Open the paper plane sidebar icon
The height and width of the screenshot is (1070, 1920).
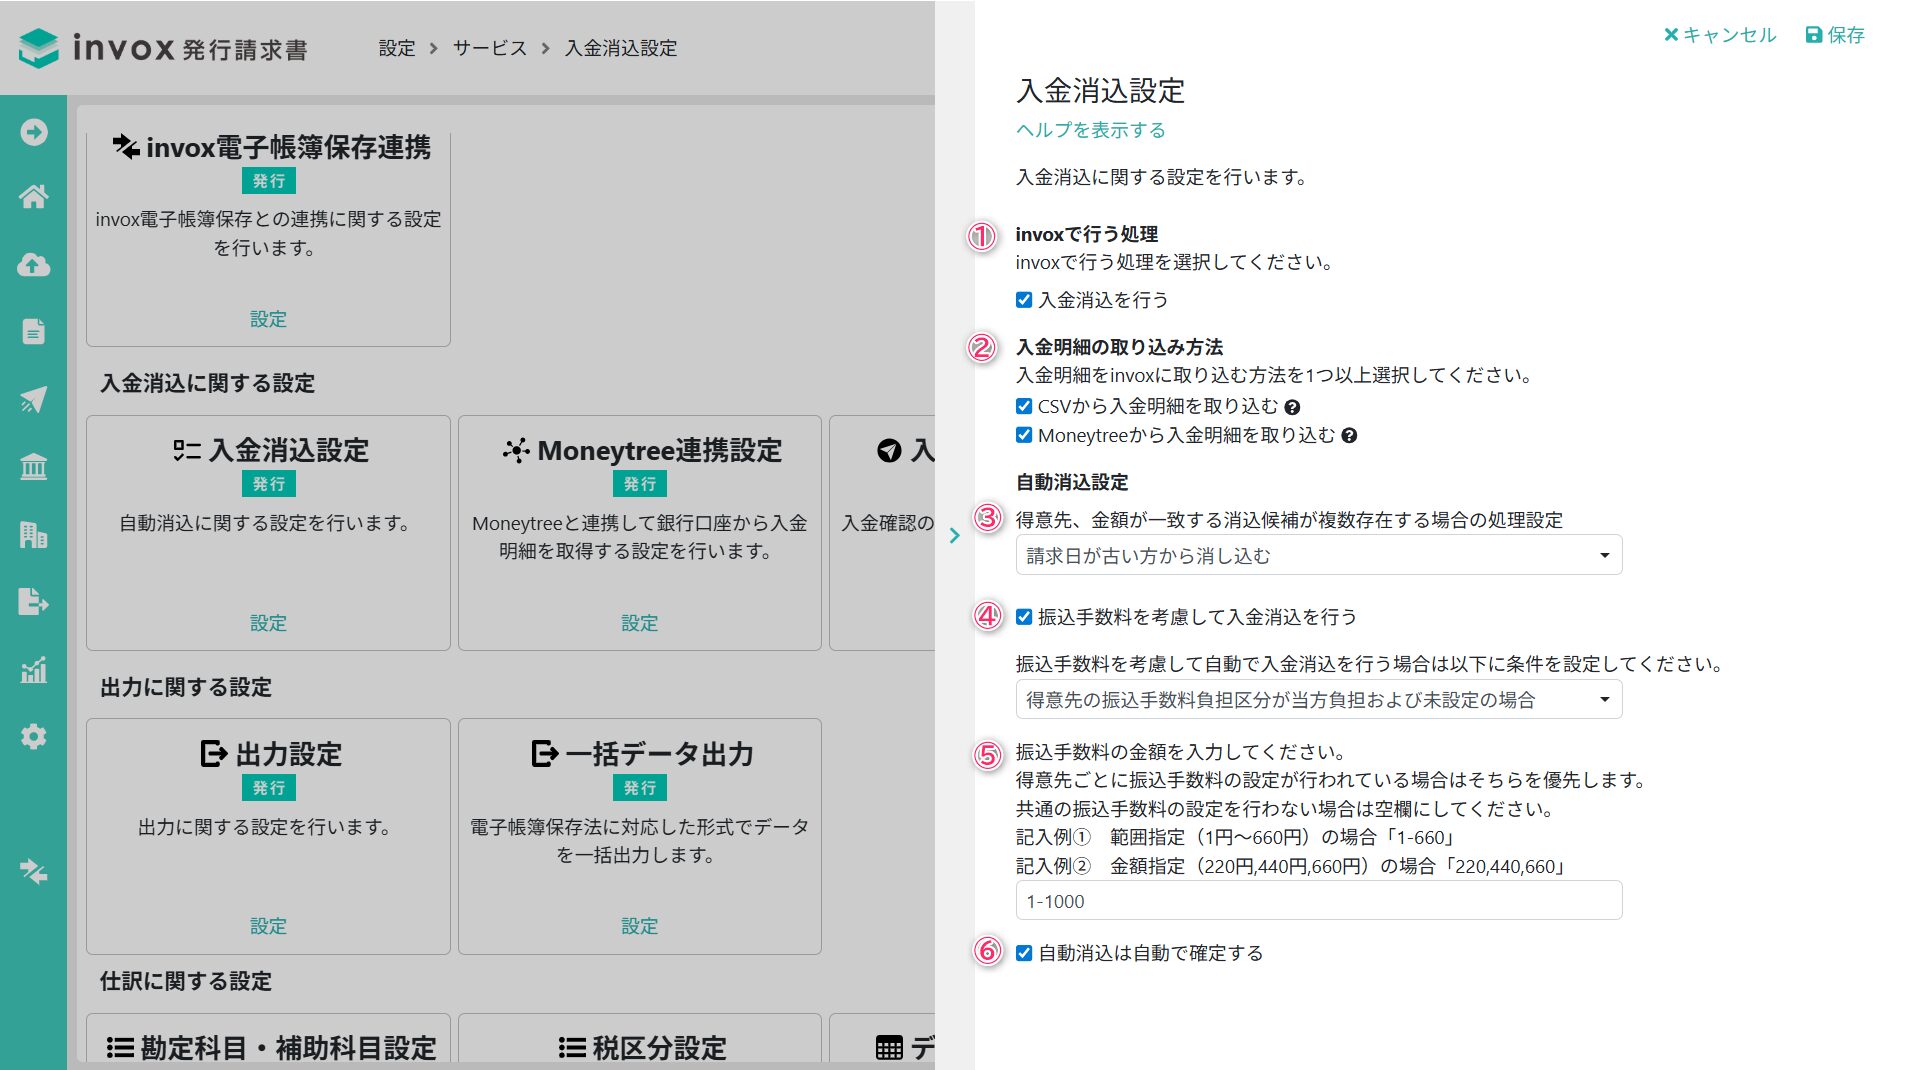pyautogui.click(x=34, y=399)
